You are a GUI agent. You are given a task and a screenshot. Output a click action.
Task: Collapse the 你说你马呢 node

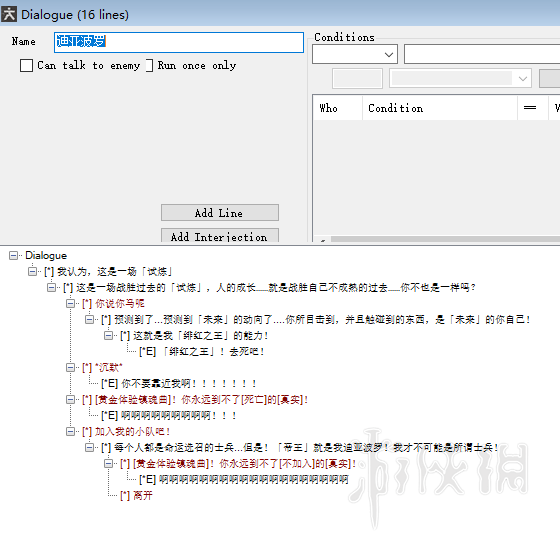point(70,304)
